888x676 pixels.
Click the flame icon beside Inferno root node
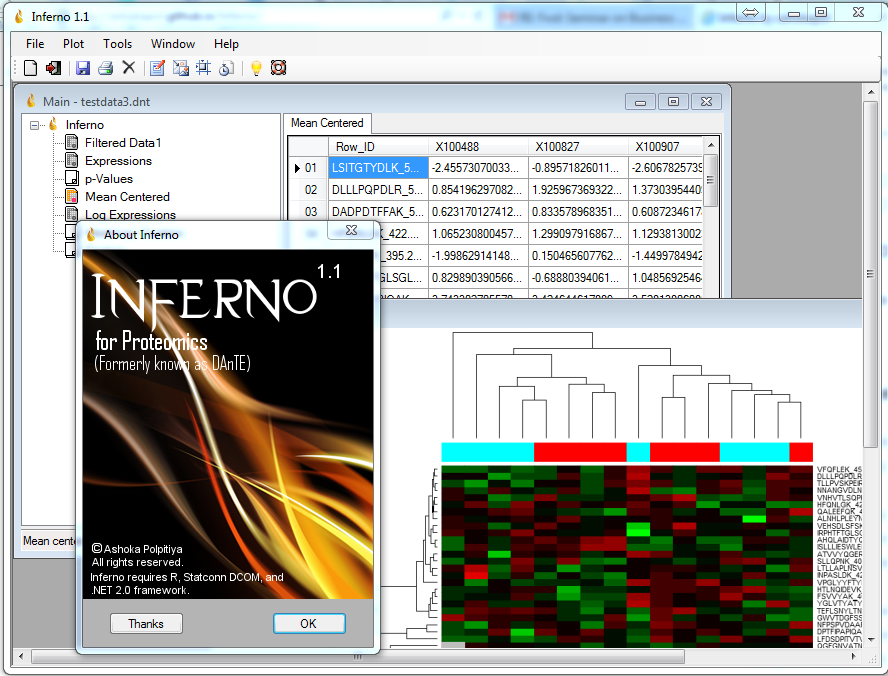pos(53,124)
